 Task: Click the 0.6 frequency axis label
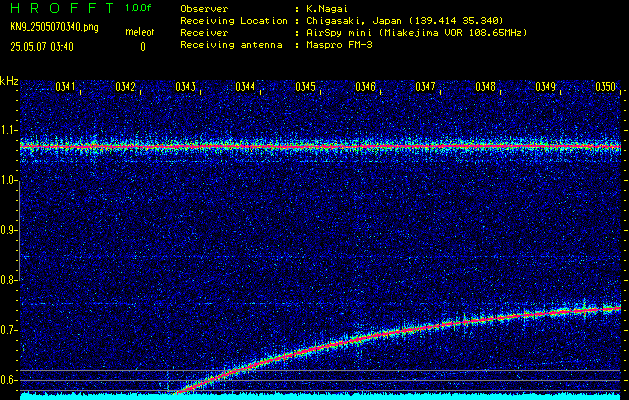(9, 380)
